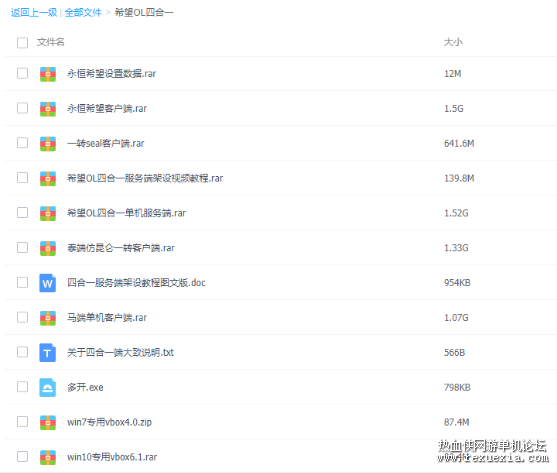Click the archive icon for 希望OL四合一单机服务端.rar
This screenshot has width=557, height=473.
[x=48, y=213]
